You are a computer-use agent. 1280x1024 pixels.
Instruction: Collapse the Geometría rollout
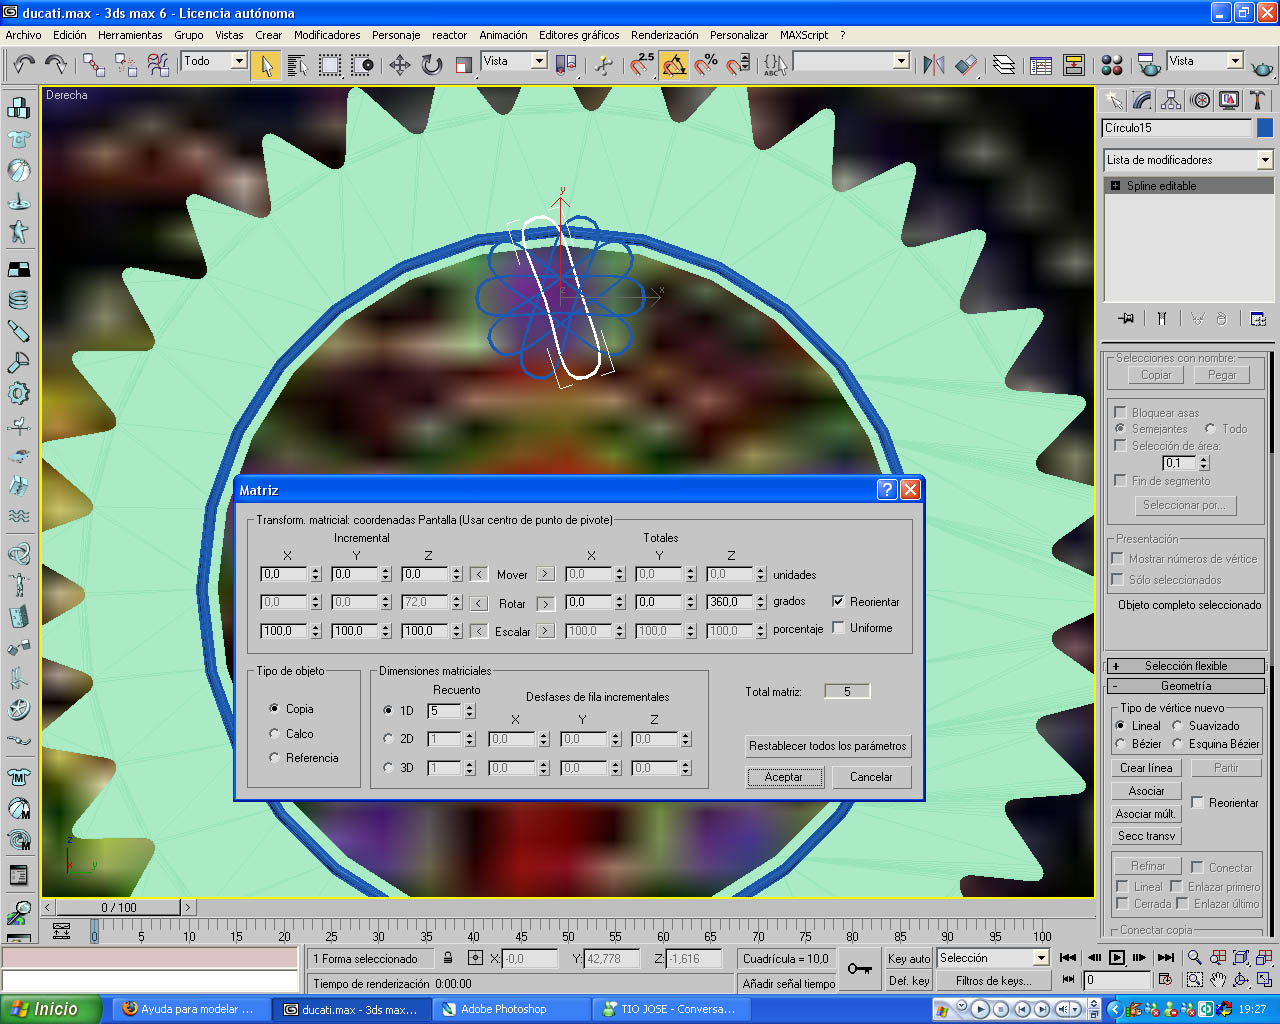pos(1187,686)
